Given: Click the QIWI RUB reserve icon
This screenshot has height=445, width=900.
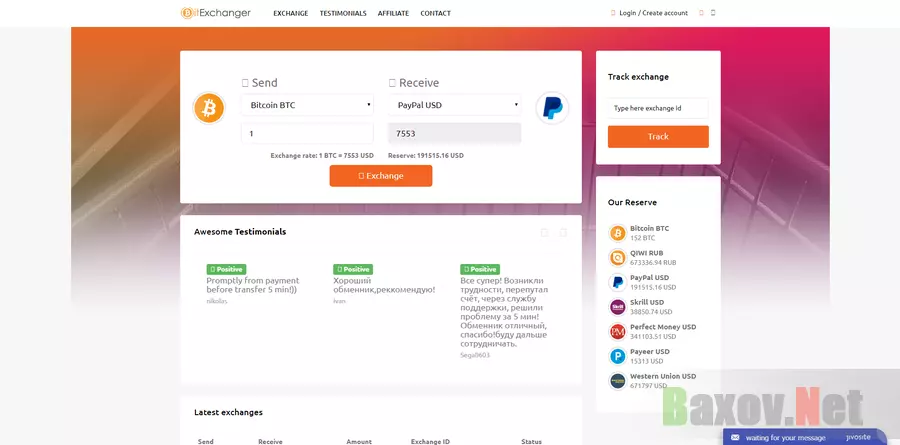Looking at the screenshot, I should [618, 258].
